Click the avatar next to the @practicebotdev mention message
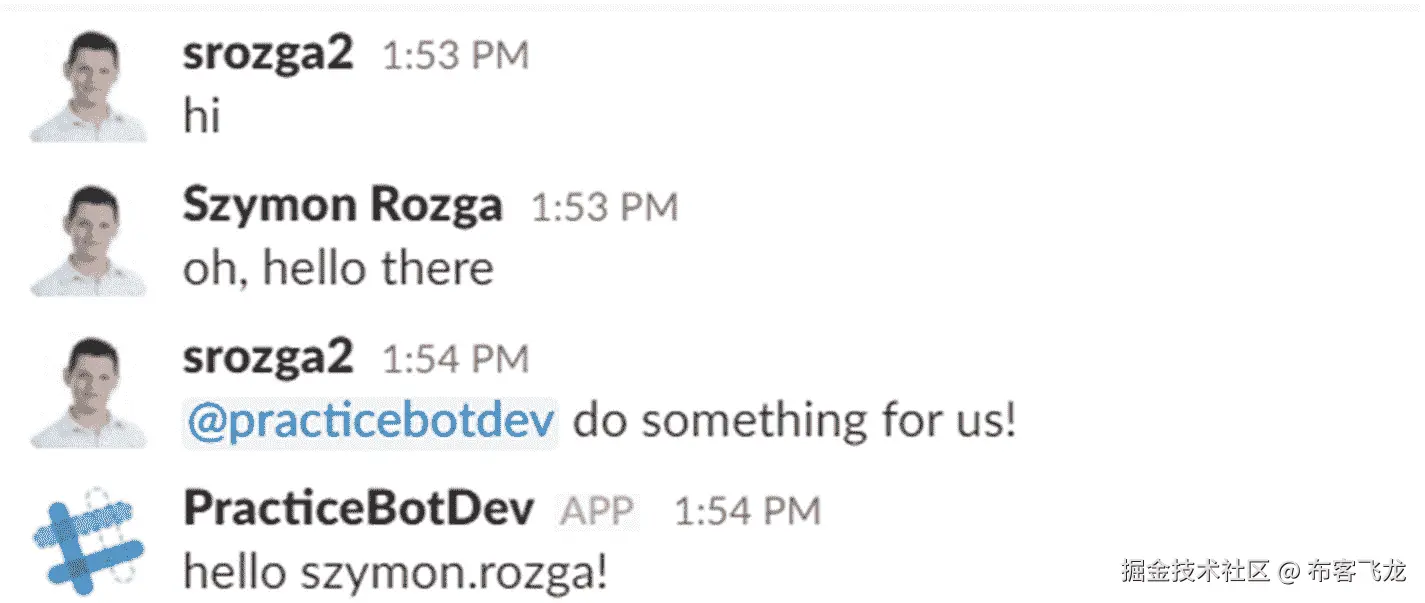Viewport: 1425px width, 603px height. (x=89, y=391)
